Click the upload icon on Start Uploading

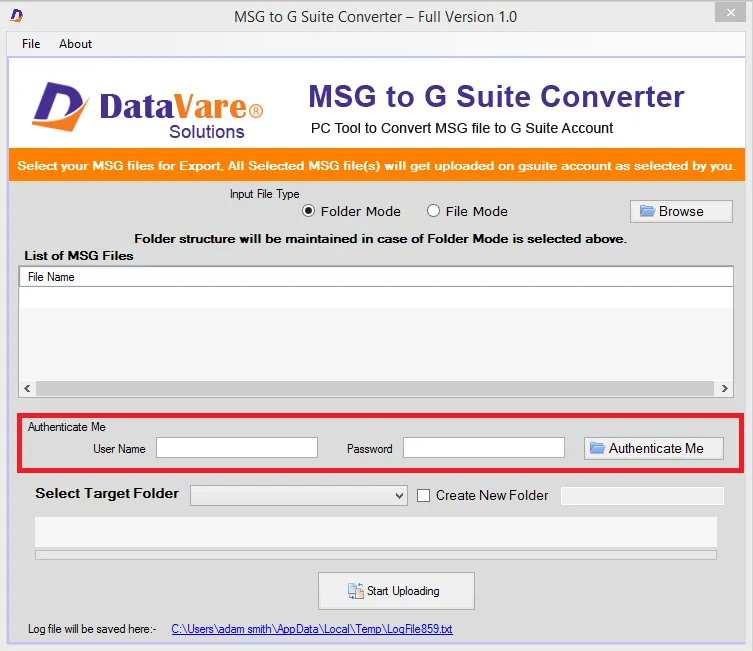(355, 591)
